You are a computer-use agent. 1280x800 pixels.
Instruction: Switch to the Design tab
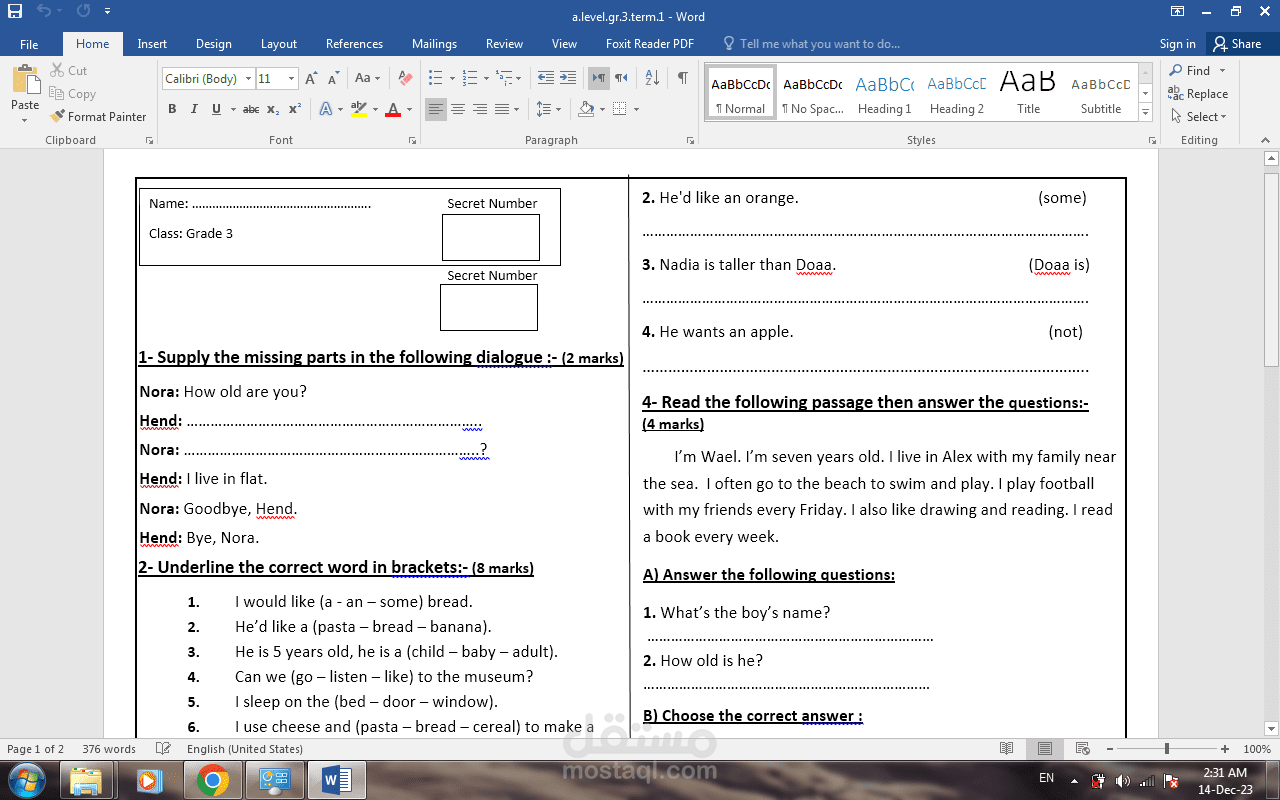pyautogui.click(x=213, y=44)
